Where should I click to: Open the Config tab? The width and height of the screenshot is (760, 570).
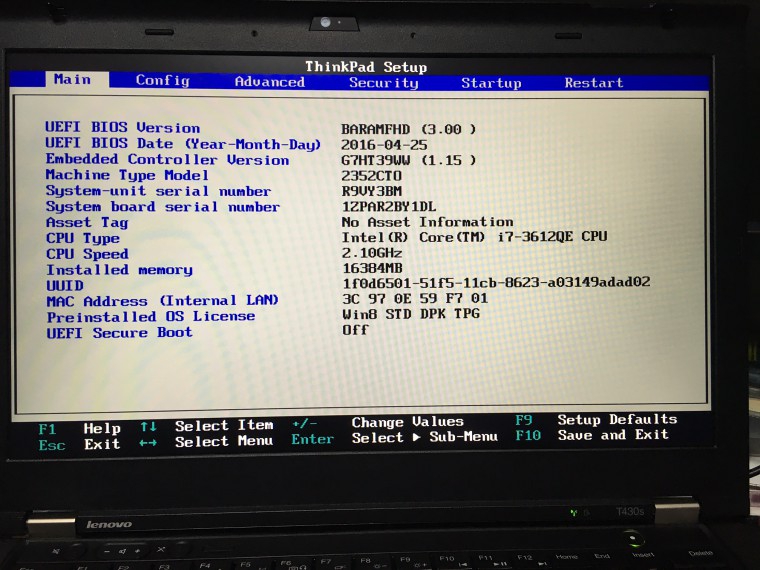coord(162,80)
